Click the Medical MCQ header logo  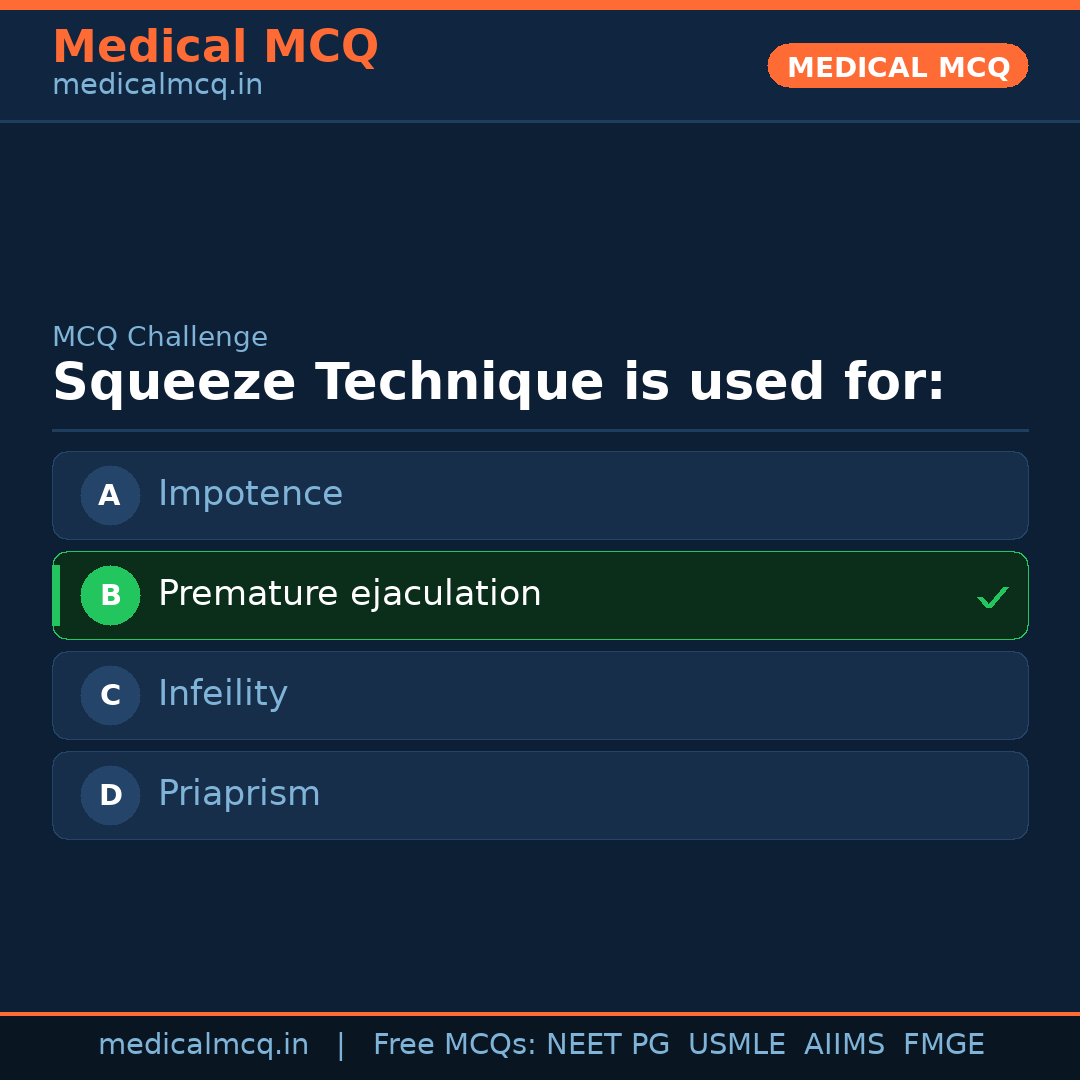(215, 46)
